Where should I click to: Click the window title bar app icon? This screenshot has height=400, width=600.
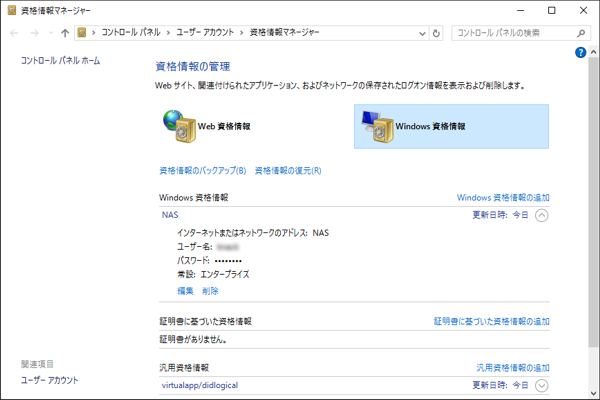(12, 10)
